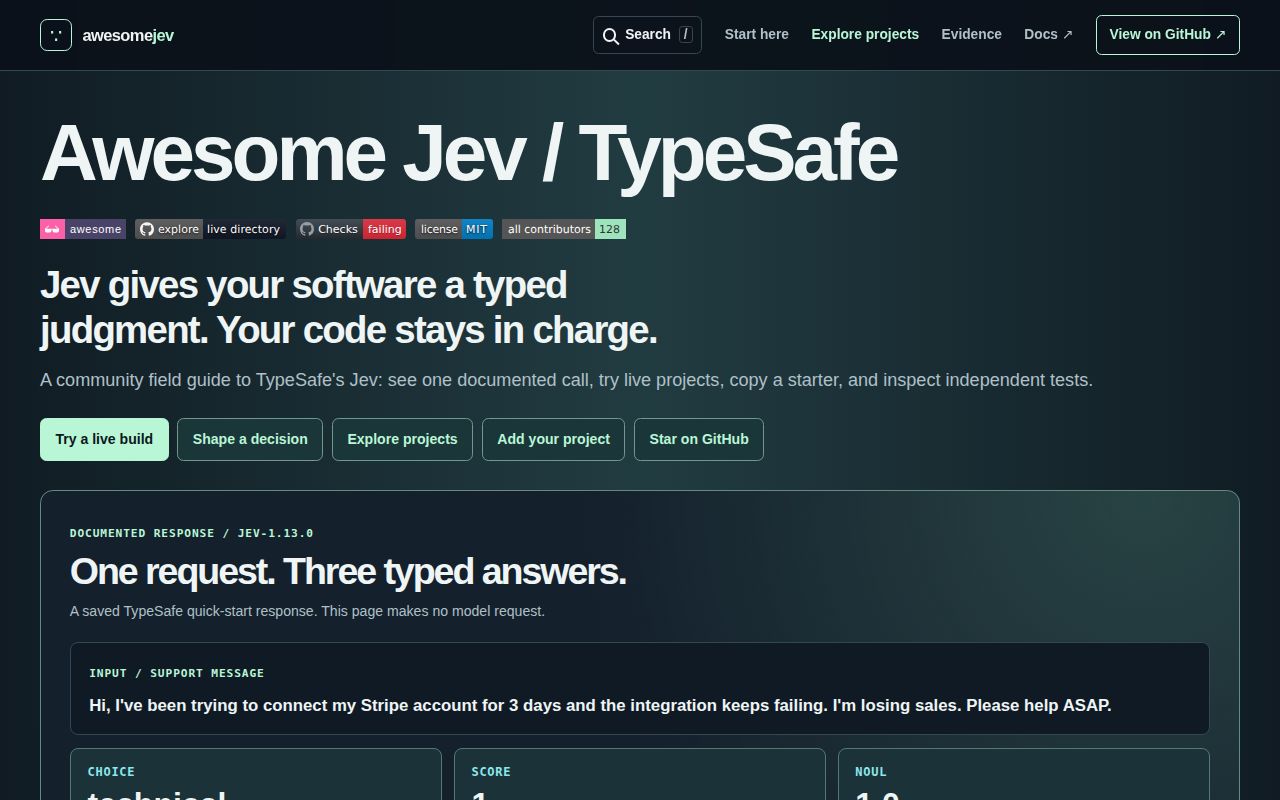Click the 'Jev gives your software' headline
This screenshot has height=800, width=1280.
[x=348, y=307]
